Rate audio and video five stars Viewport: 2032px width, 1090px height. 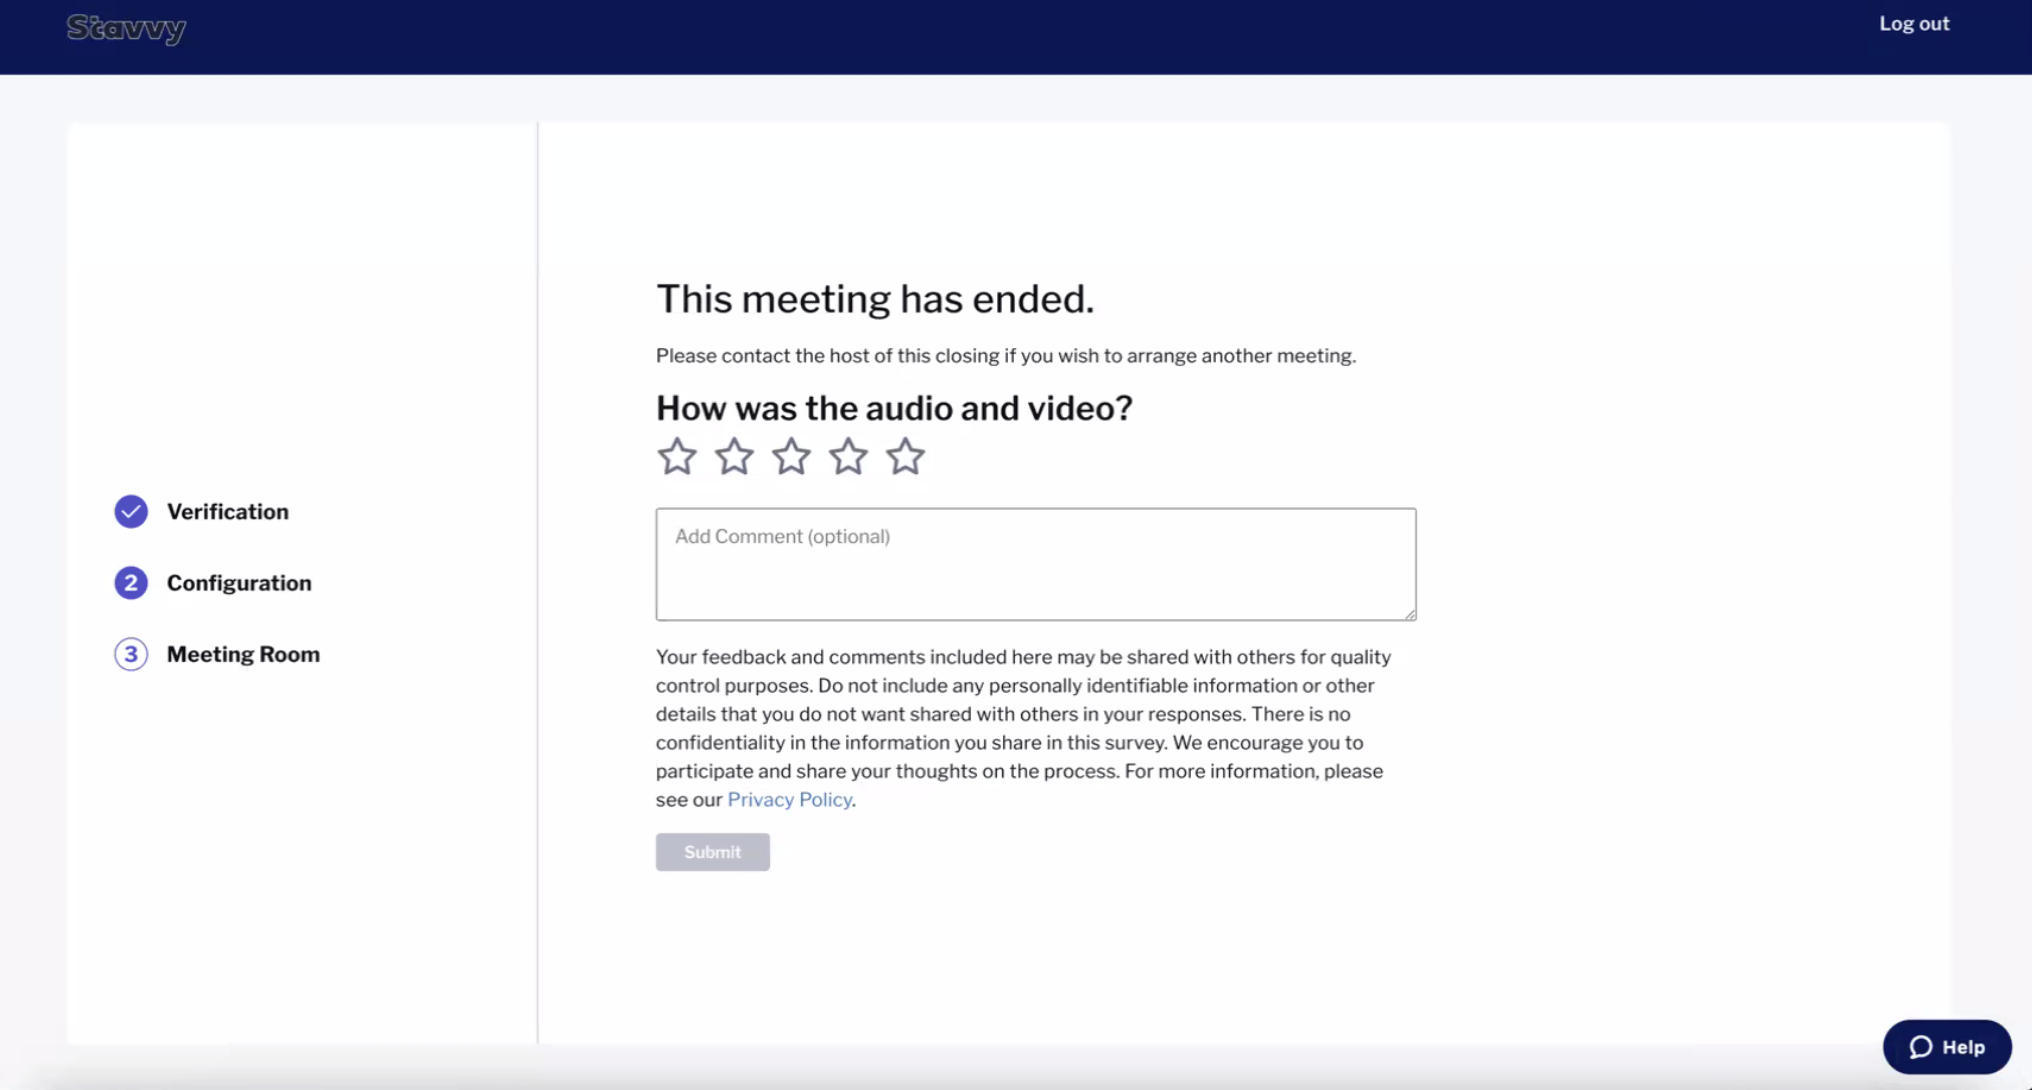[x=905, y=456]
